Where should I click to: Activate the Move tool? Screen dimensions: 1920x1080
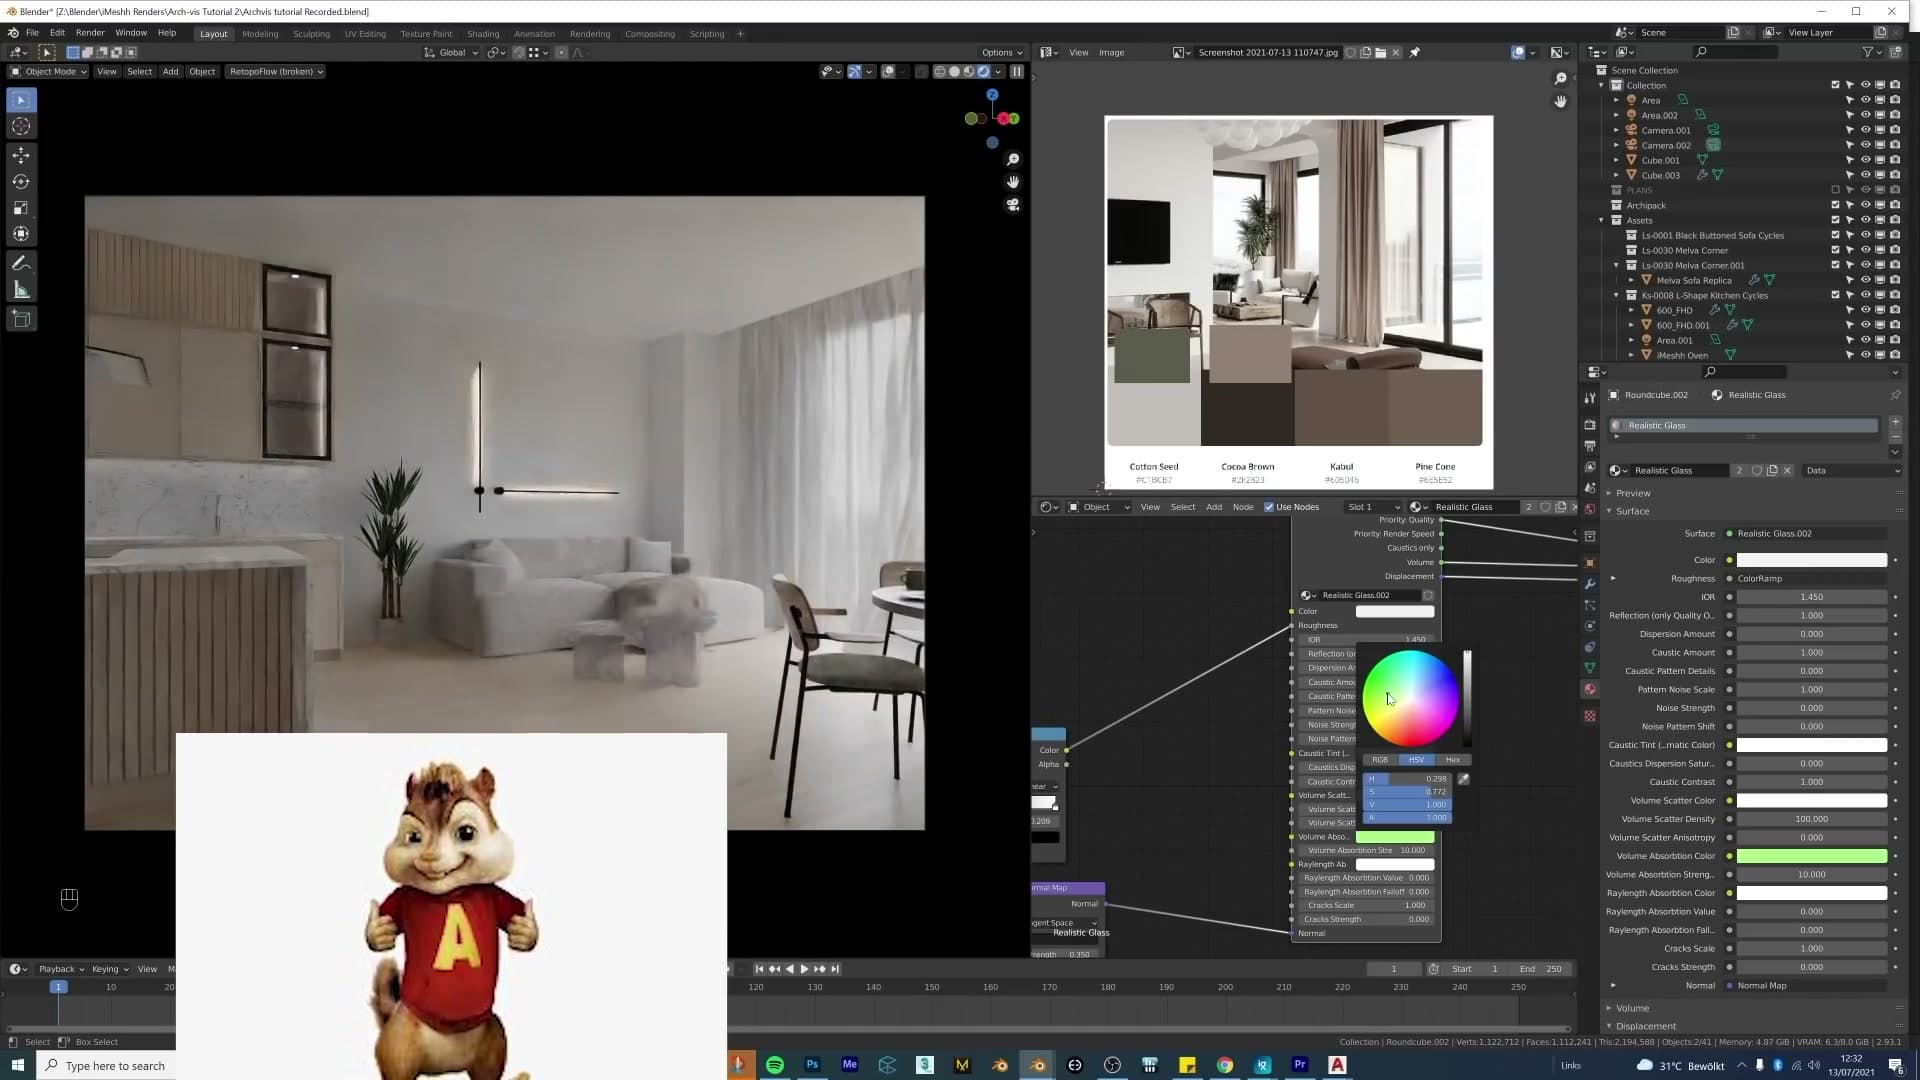[21, 155]
